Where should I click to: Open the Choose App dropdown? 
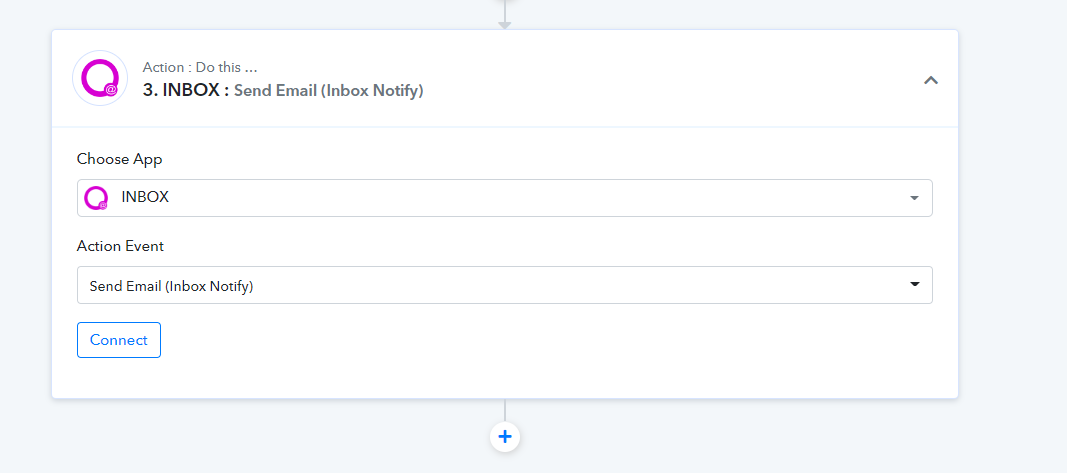click(x=504, y=198)
